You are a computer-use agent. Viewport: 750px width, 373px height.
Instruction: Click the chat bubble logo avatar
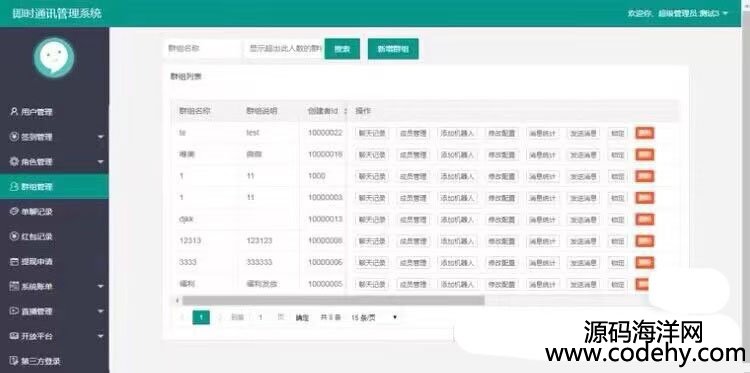(54, 57)
